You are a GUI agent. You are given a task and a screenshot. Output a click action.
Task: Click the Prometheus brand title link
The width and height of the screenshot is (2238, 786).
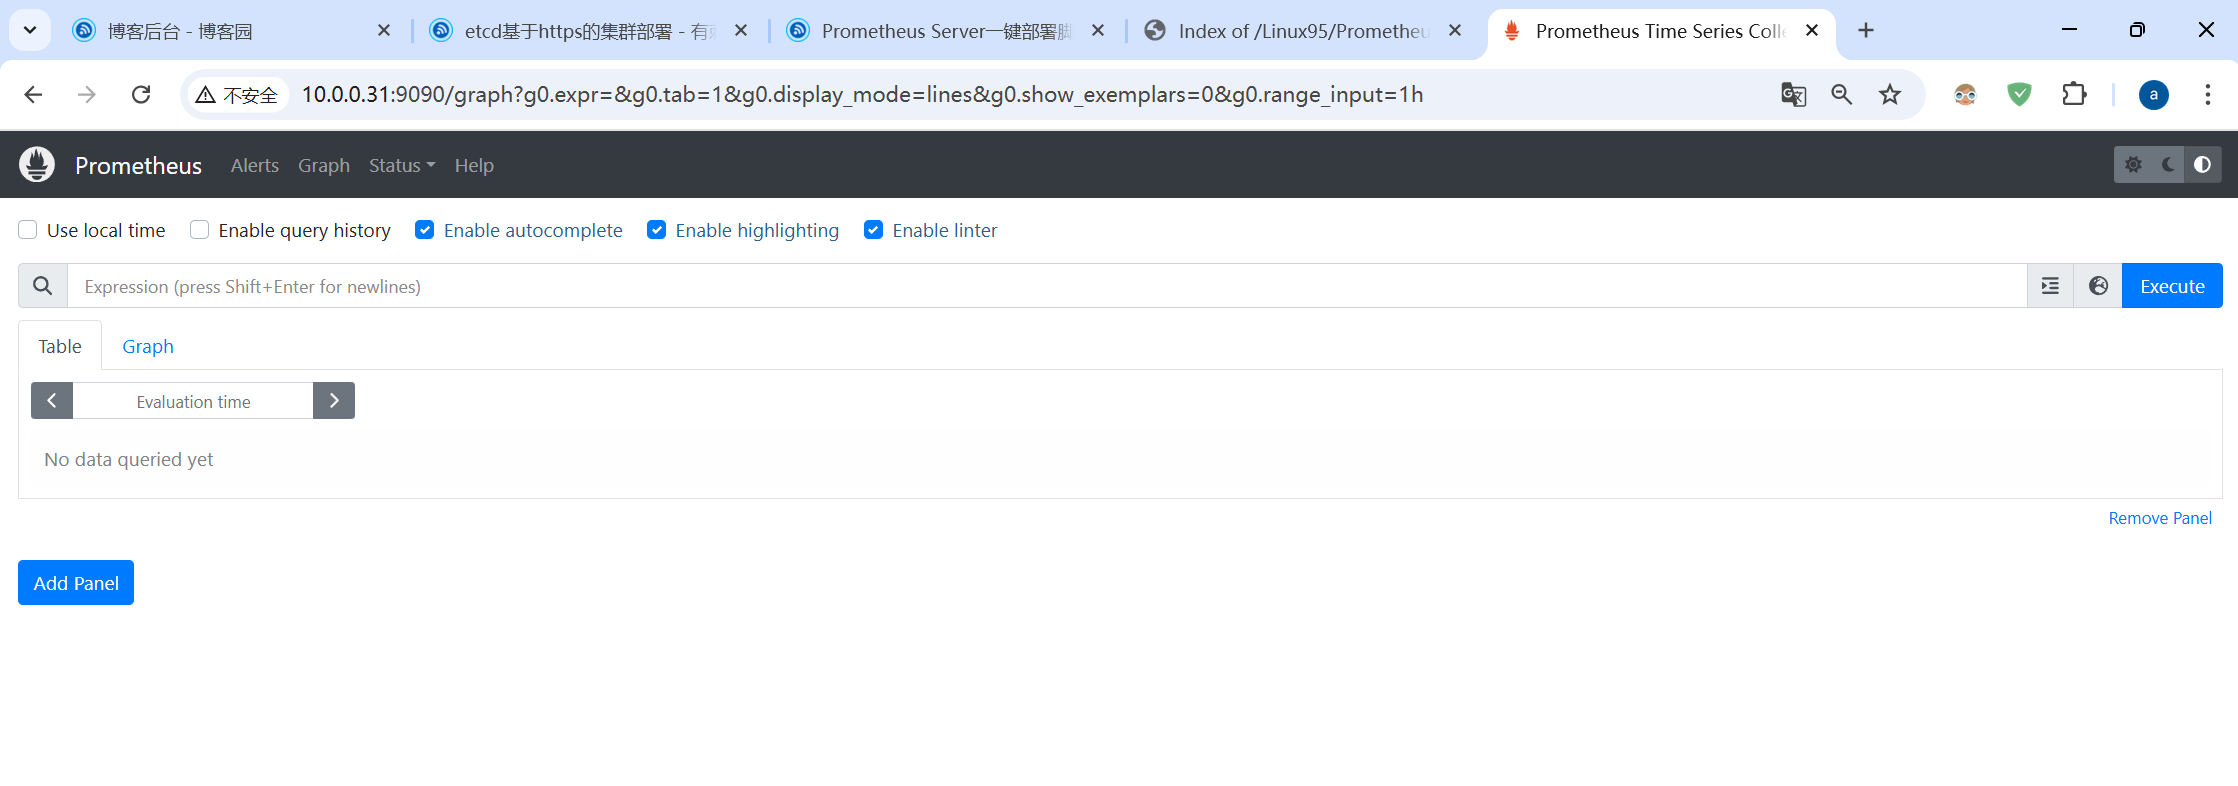pyautogui.click(x=138, y=165)
